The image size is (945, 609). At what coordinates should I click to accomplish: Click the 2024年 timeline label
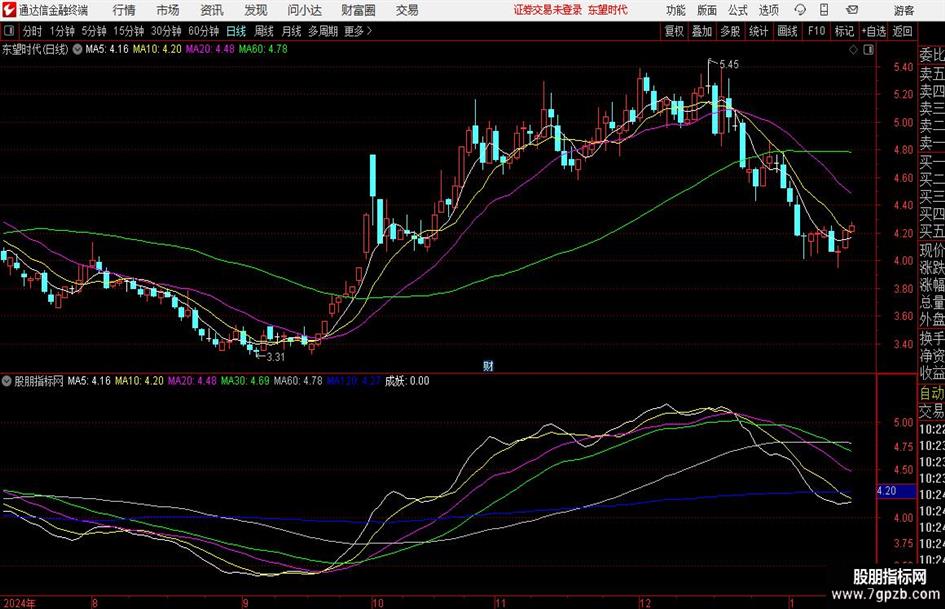point(19,603)
